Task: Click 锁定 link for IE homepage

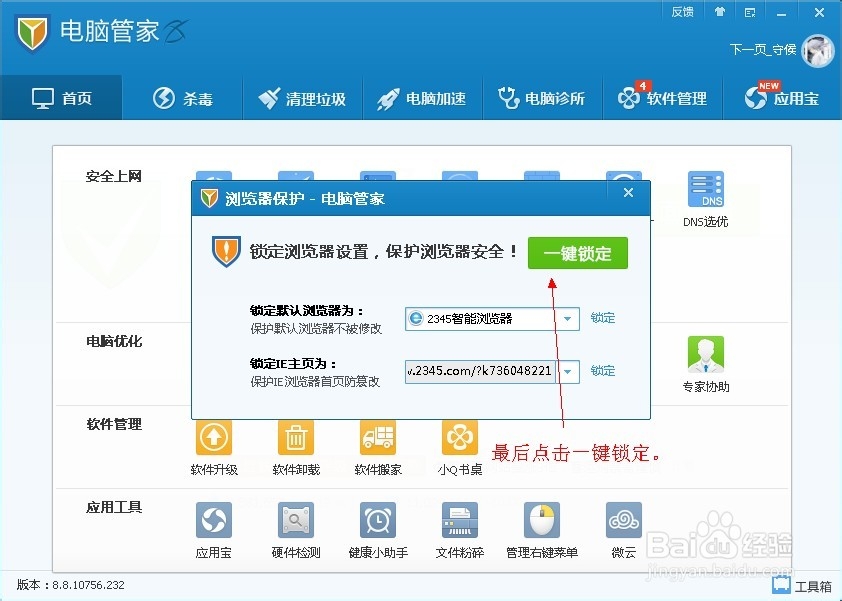Action: tap(603, 371)
